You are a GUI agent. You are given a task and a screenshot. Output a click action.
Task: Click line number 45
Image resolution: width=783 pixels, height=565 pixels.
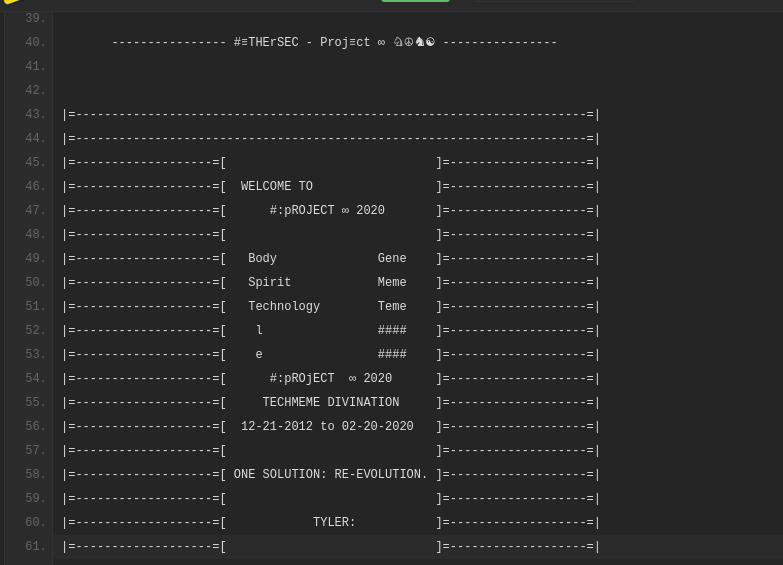click(x=35, y=162)
